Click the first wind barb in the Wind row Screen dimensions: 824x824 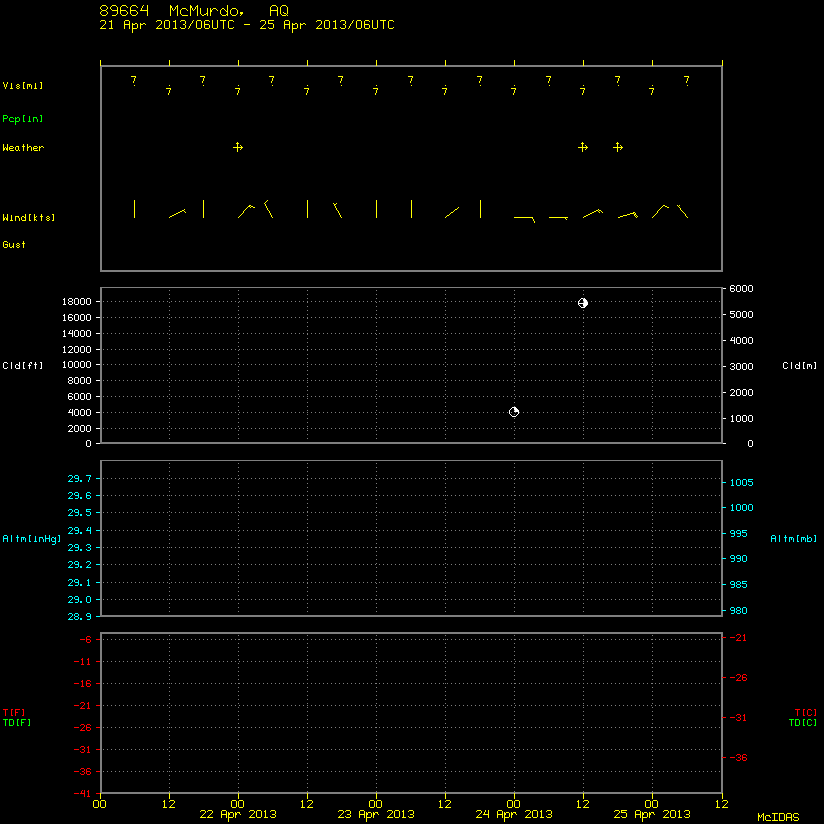click(x=135, y=209)
